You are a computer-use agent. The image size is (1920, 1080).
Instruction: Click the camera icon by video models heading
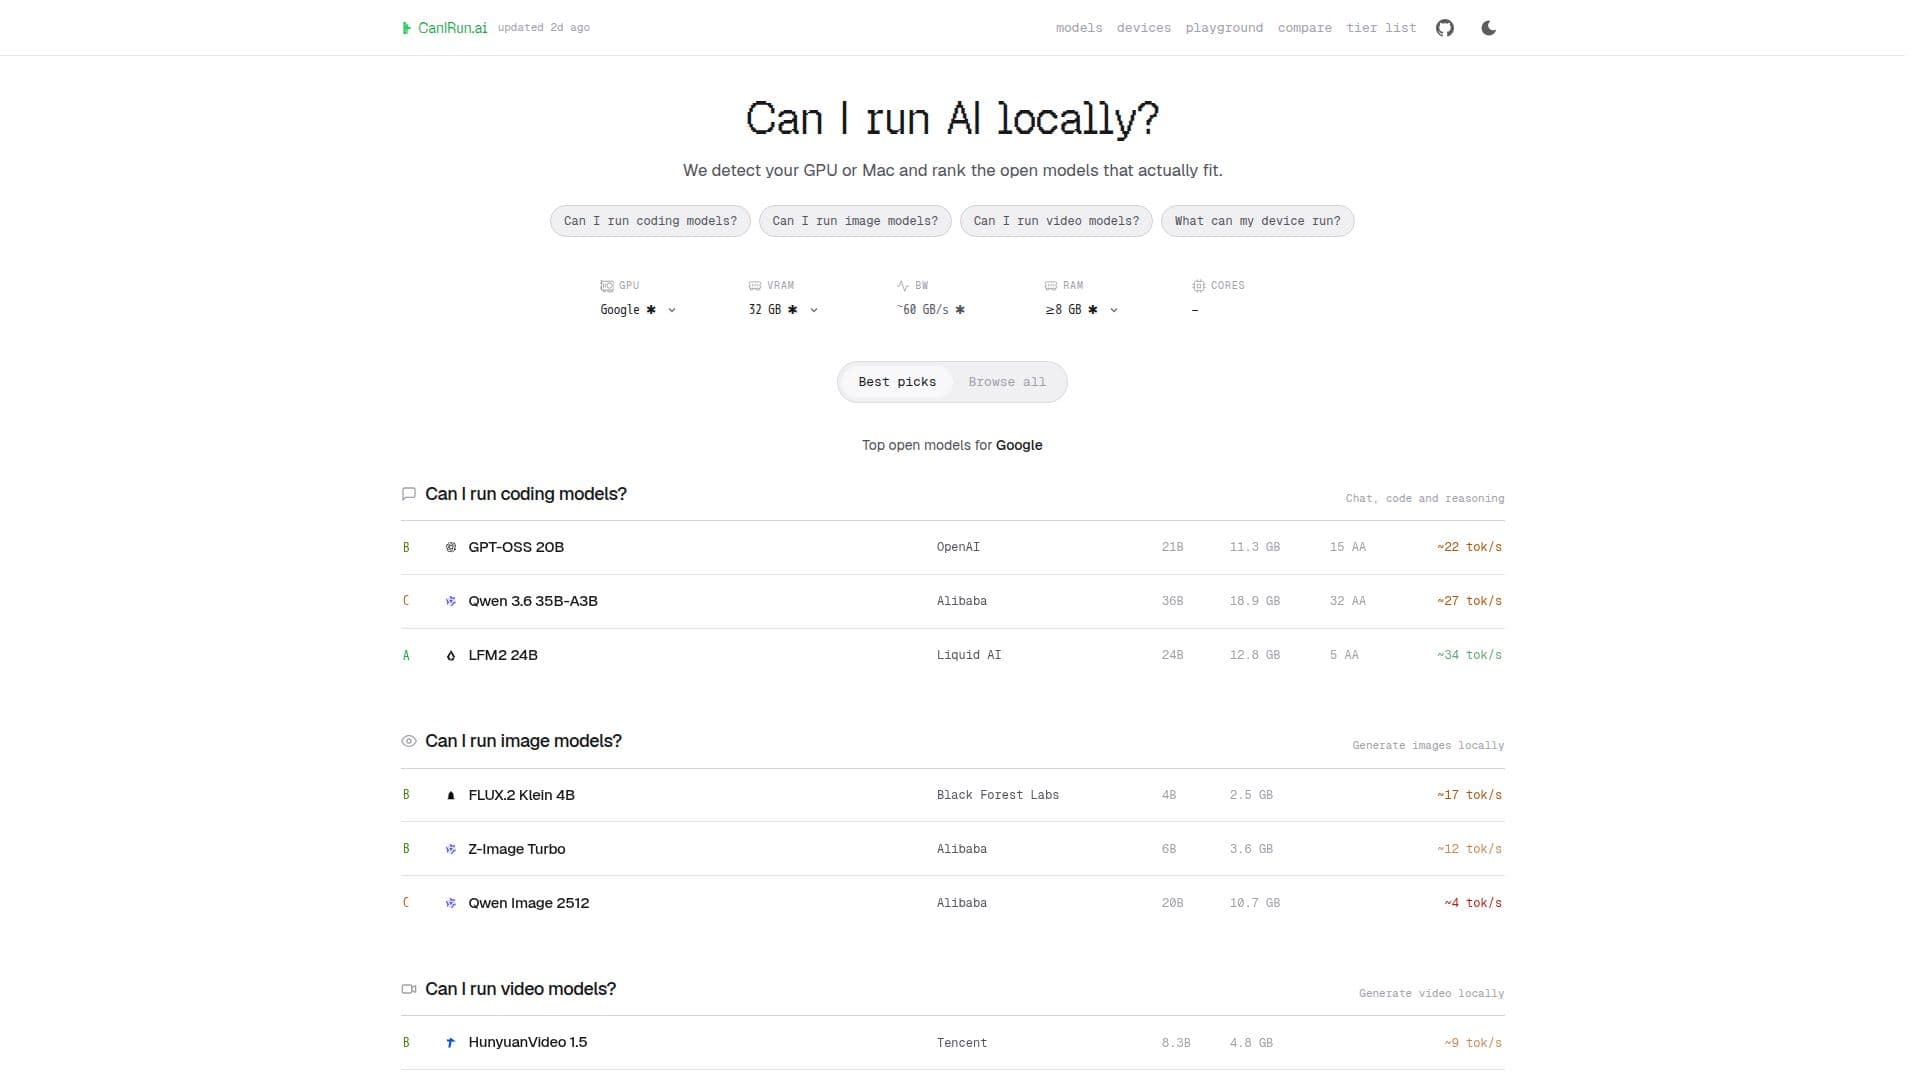point(408,989)
